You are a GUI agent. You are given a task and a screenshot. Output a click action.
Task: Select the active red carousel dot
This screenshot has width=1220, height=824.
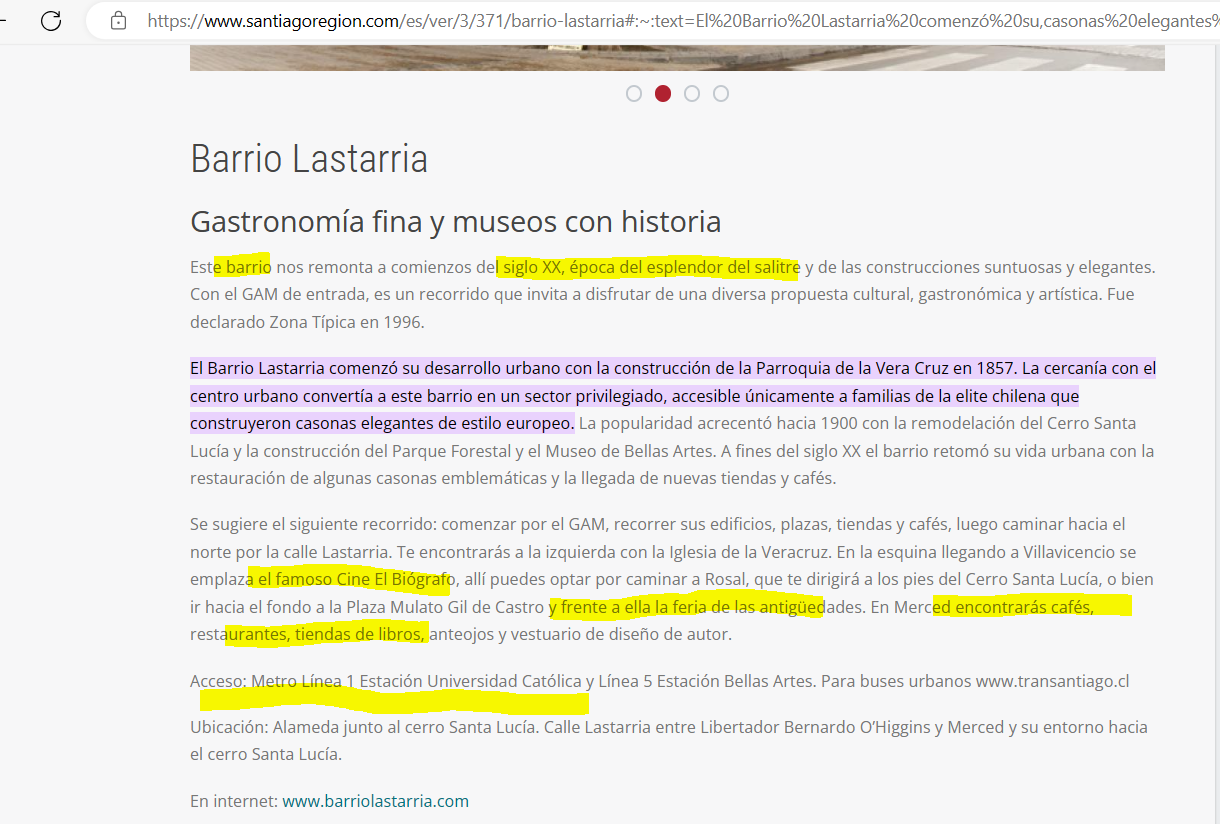(x=663, y=94)
